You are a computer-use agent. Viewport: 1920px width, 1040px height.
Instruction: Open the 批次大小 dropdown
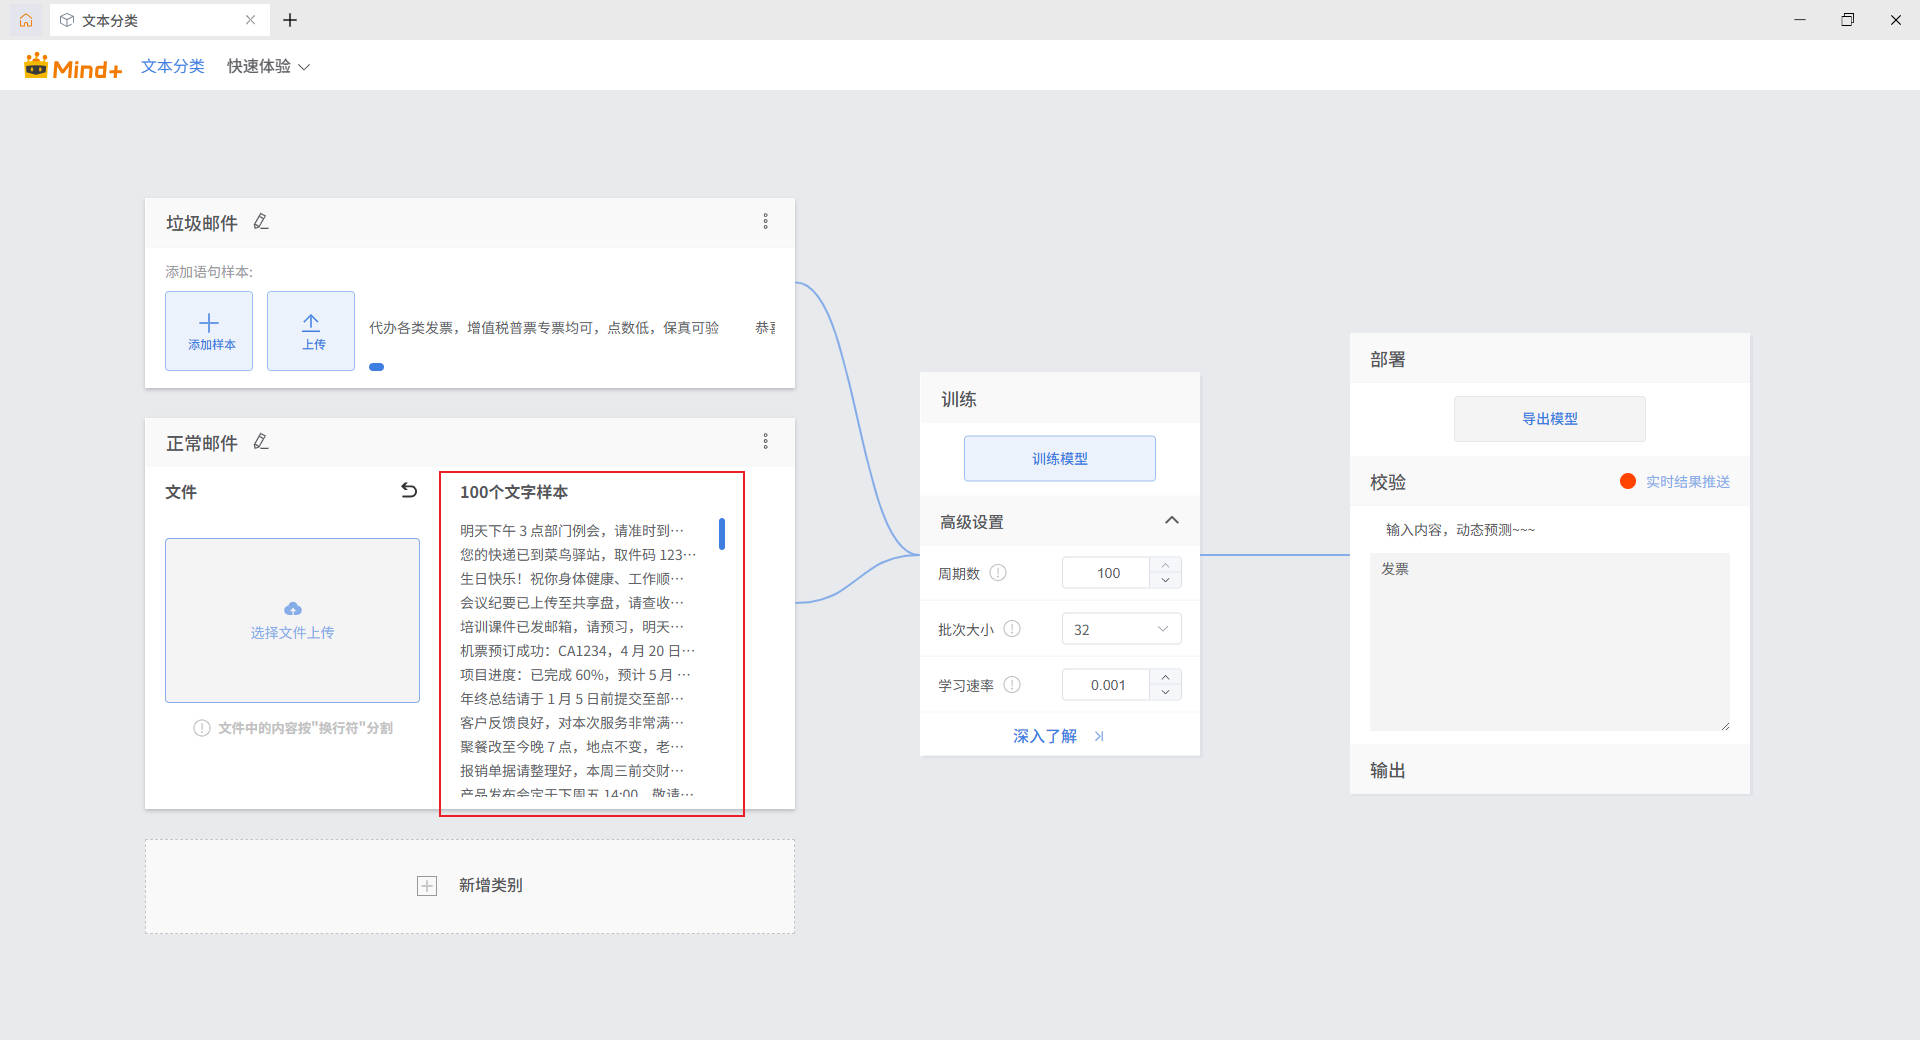tap(1122, 629)
